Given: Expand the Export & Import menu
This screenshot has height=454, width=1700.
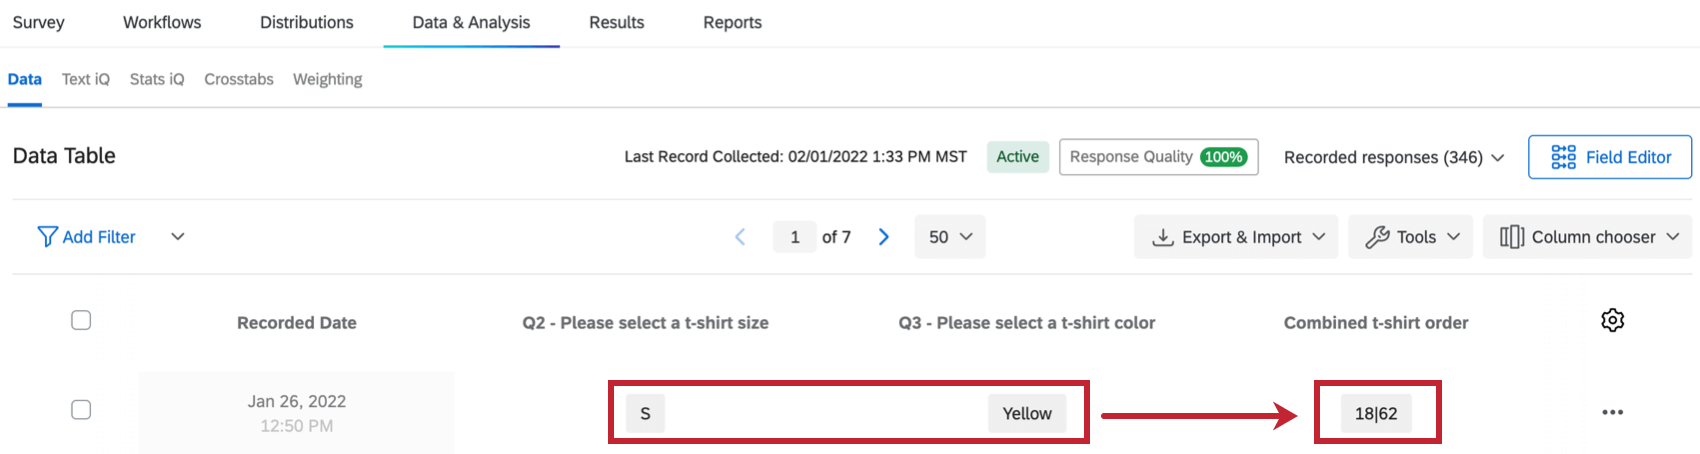Looking at the screenshot, I should pos(1235,237).
